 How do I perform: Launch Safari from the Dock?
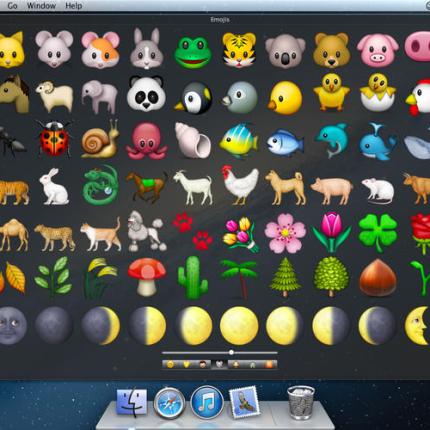point(169,403)
